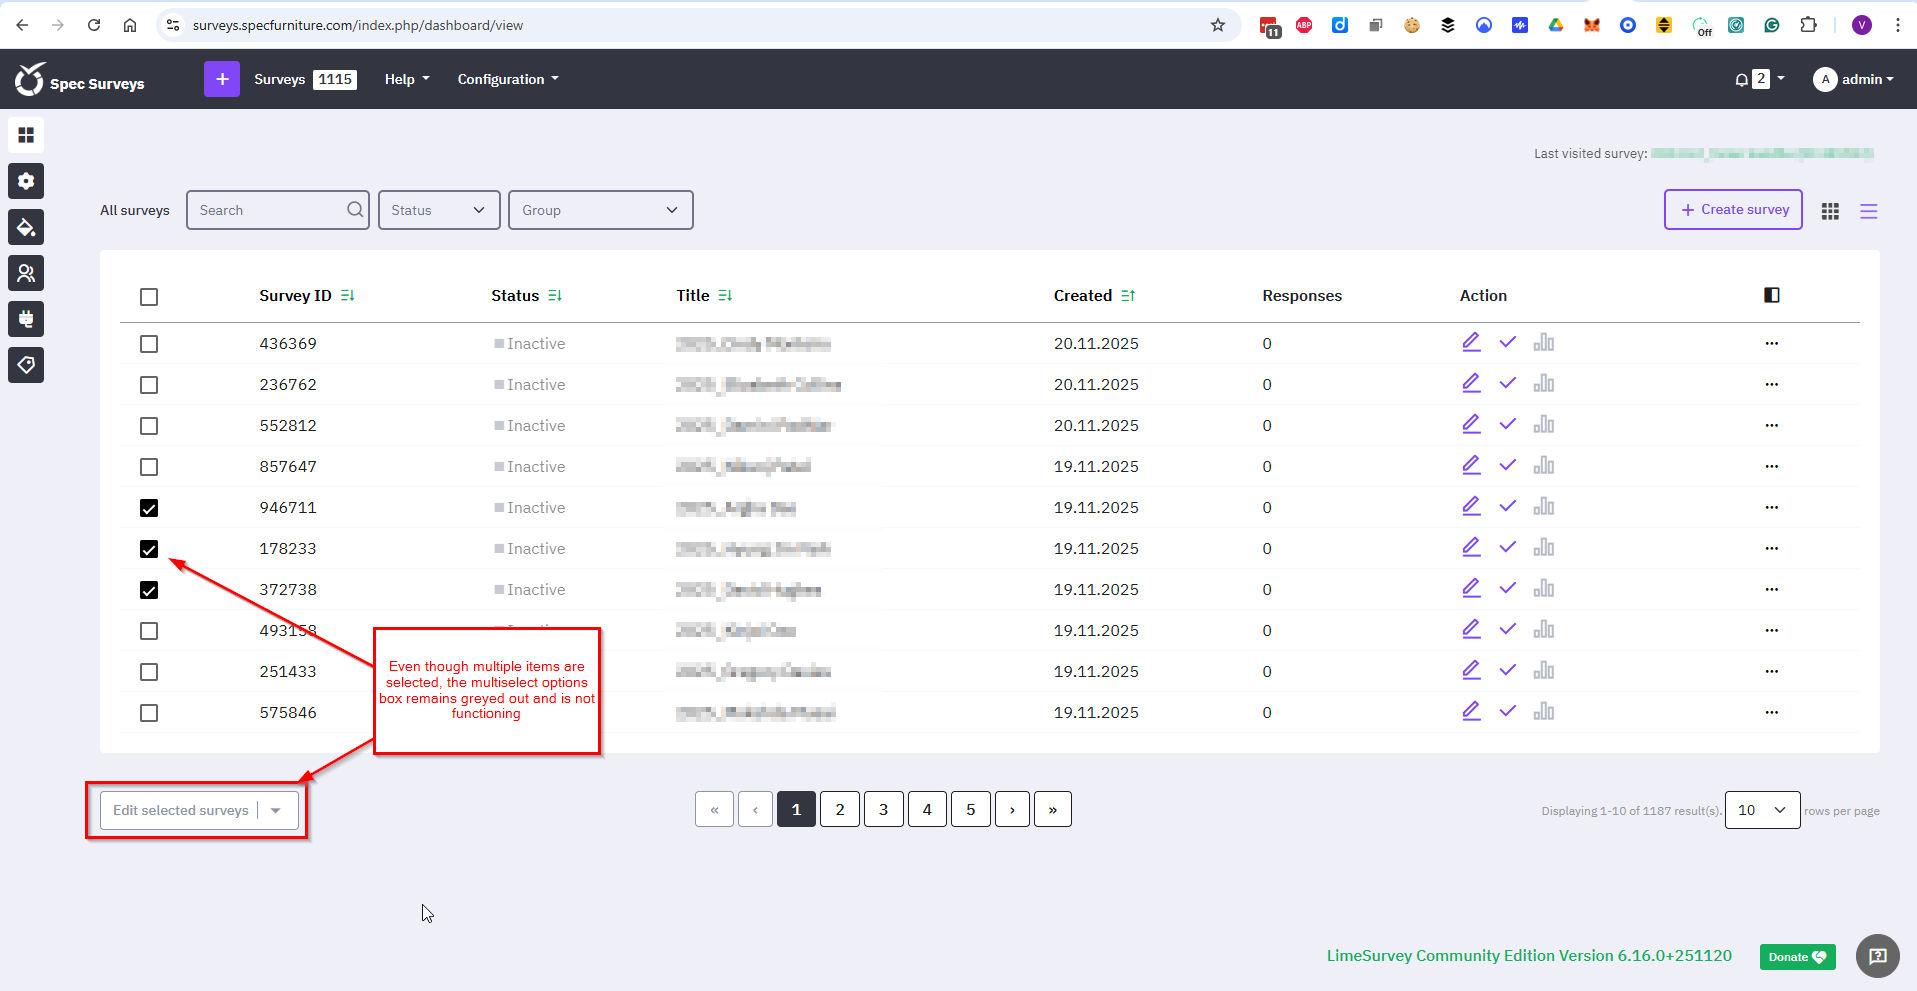The height and width of the screenshot is (991, 1917).
Task: Open the Configuration menu
Action: 507,79
